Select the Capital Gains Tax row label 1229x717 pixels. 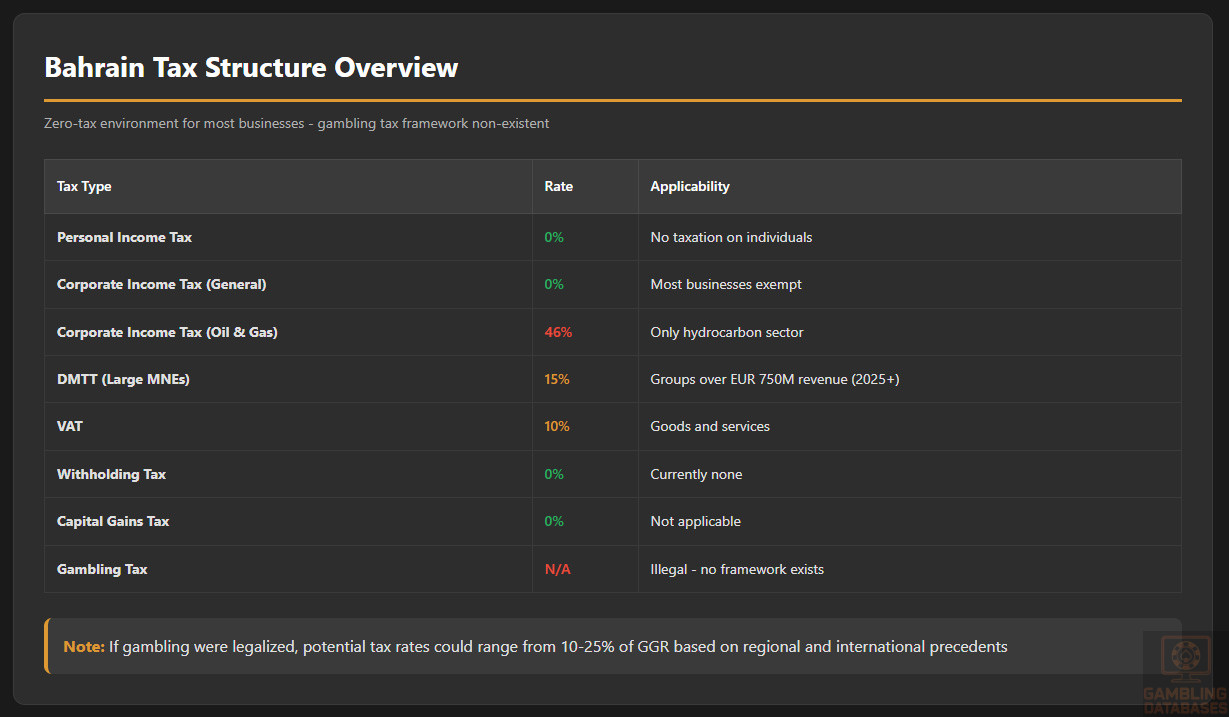coord(113,522)
